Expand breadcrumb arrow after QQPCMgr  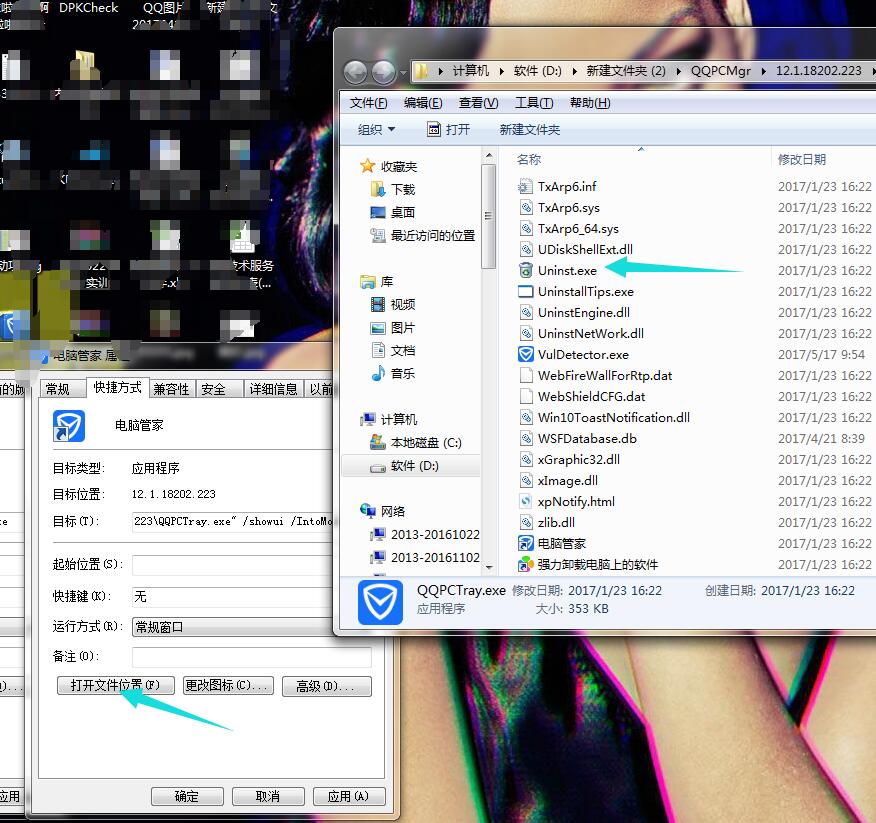pyautogui.click(x=764, y=71)
